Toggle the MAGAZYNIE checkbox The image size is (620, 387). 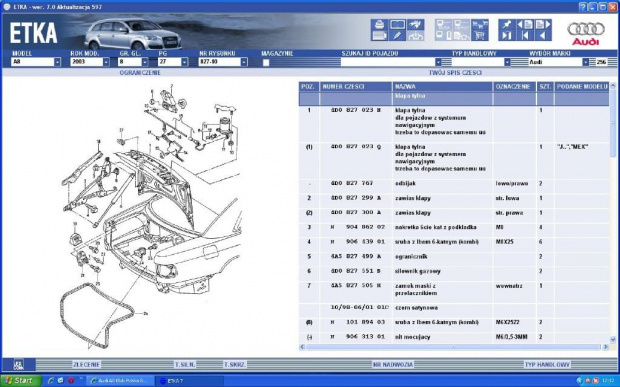pos(266,62)
